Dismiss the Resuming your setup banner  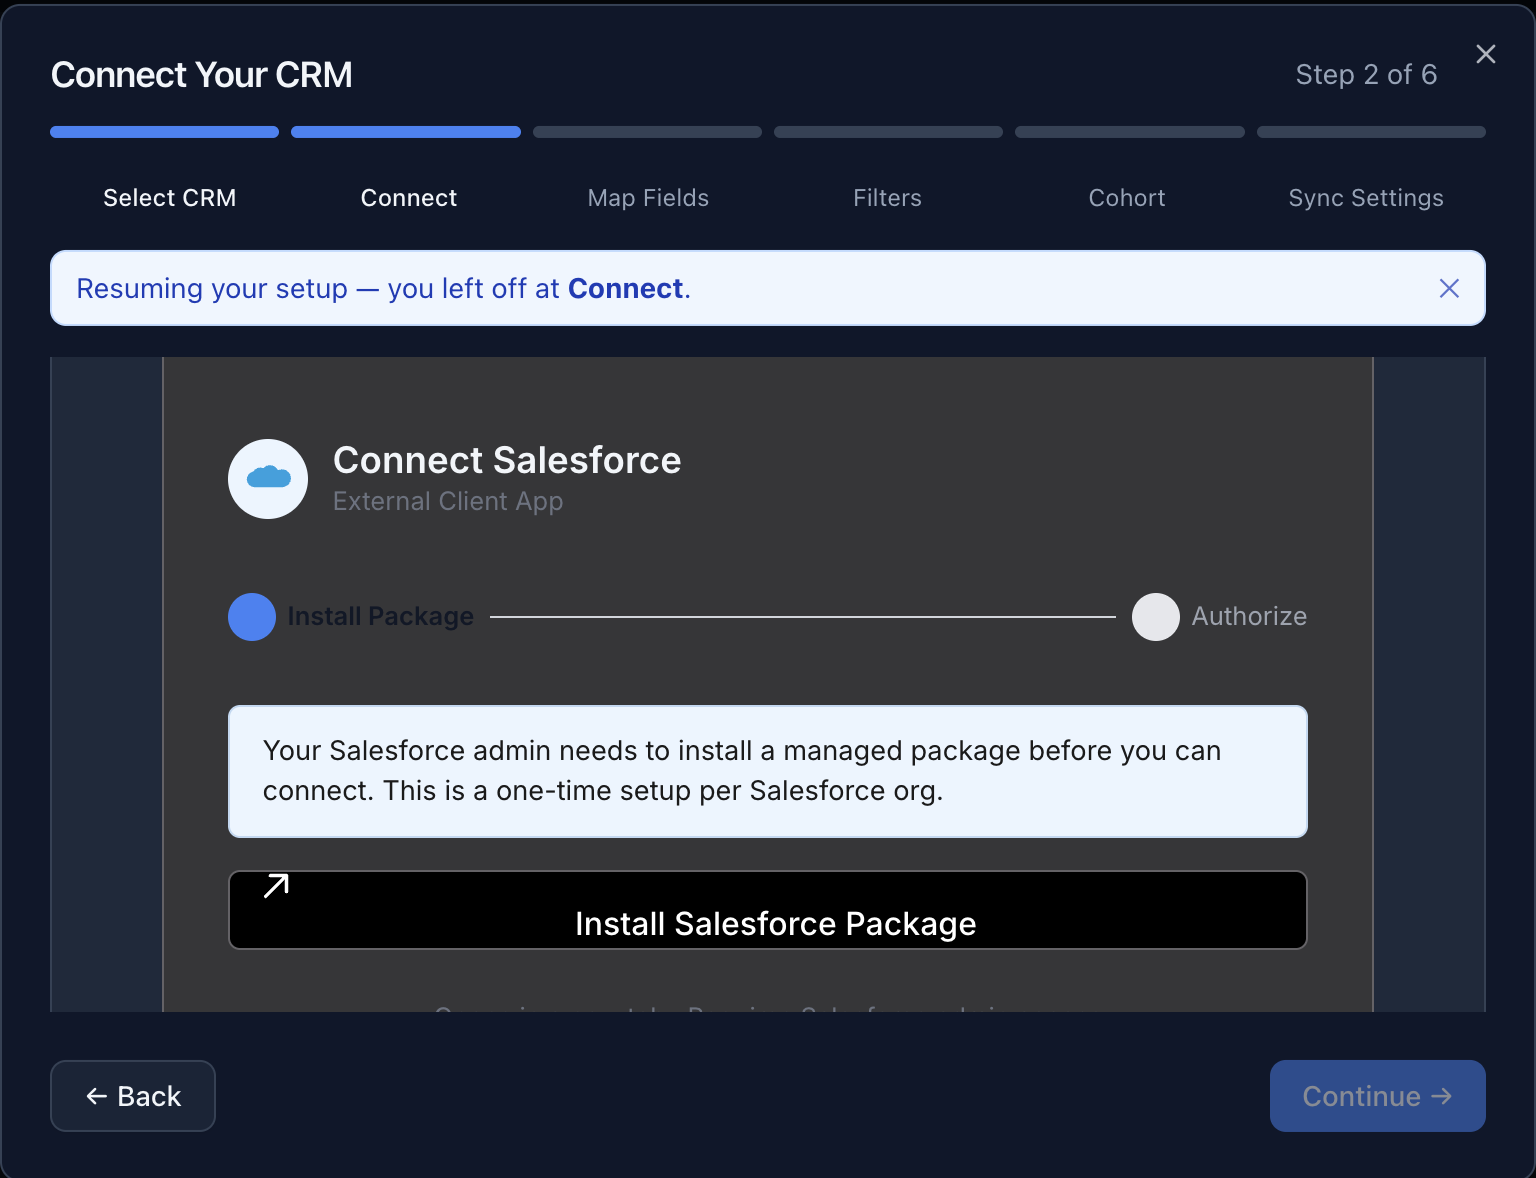(x=1449, y=288)
